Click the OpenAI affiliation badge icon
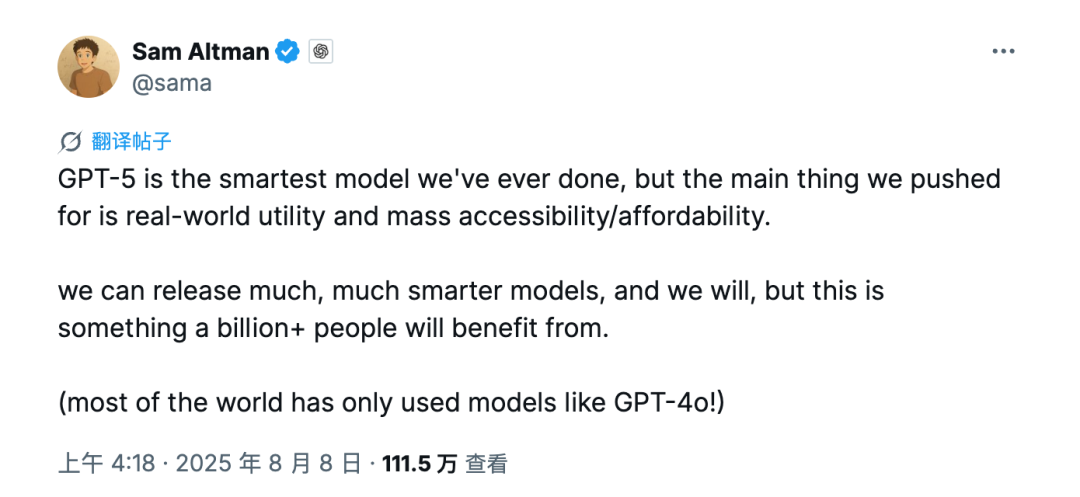1080x497 pixels. 320,52
